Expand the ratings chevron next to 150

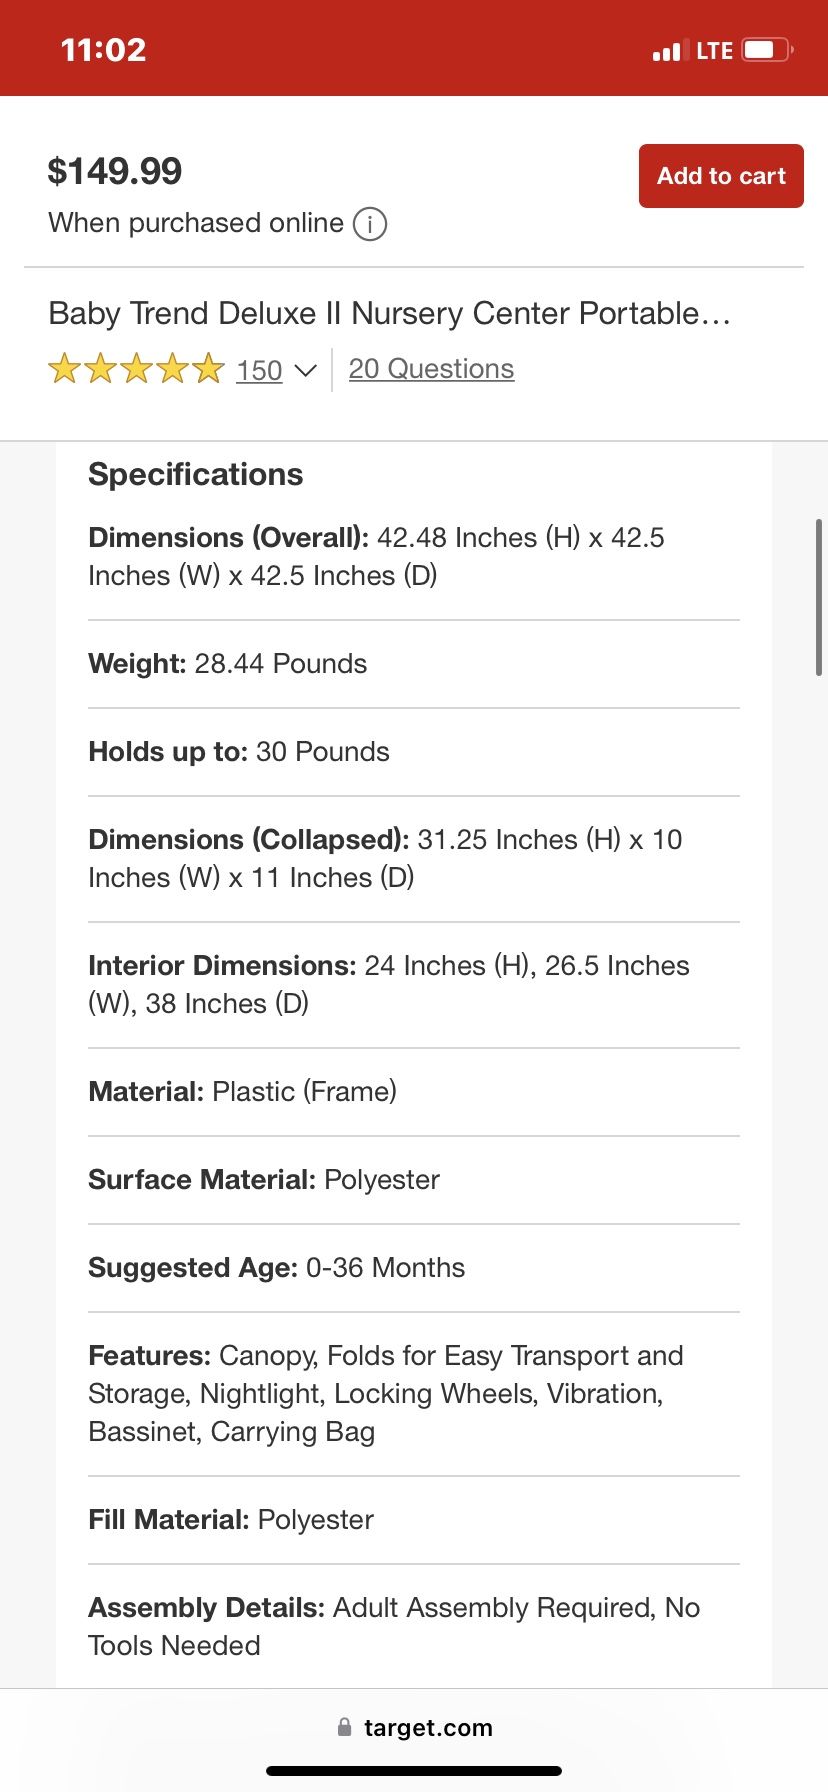pyautogui.click(x=305, y=371)
